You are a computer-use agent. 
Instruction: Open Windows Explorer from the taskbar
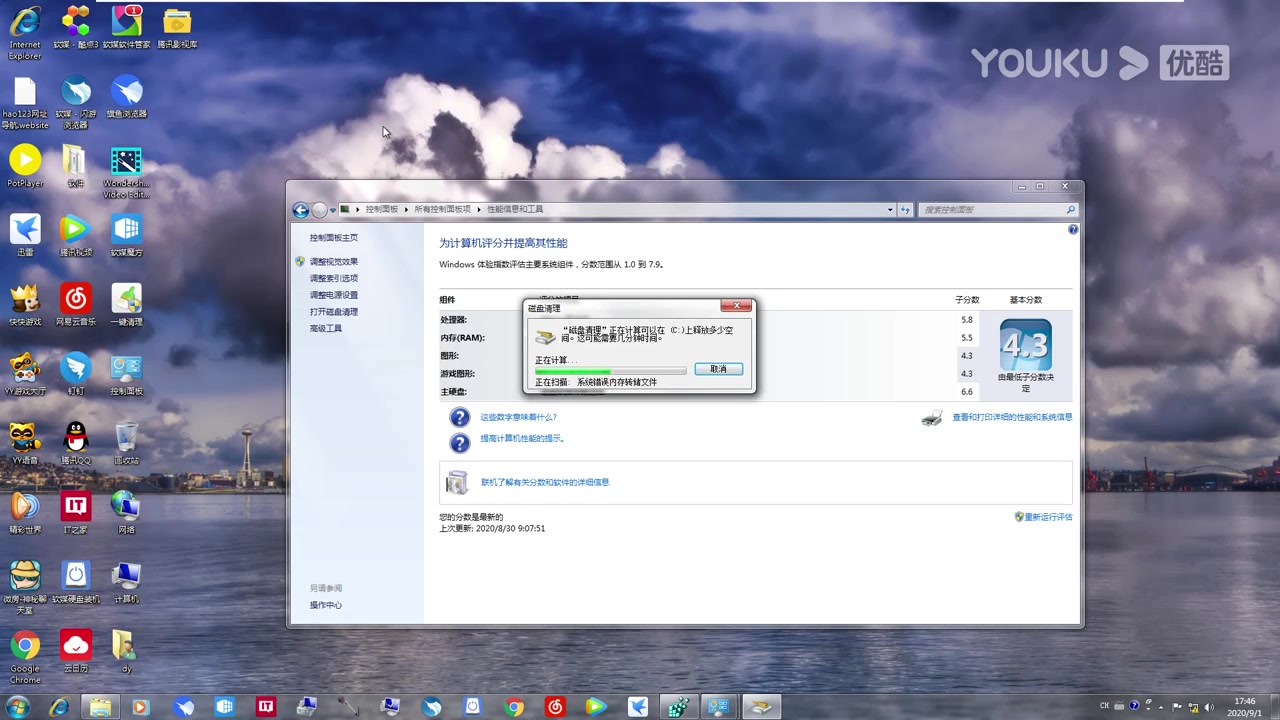(x=100, y=707)
